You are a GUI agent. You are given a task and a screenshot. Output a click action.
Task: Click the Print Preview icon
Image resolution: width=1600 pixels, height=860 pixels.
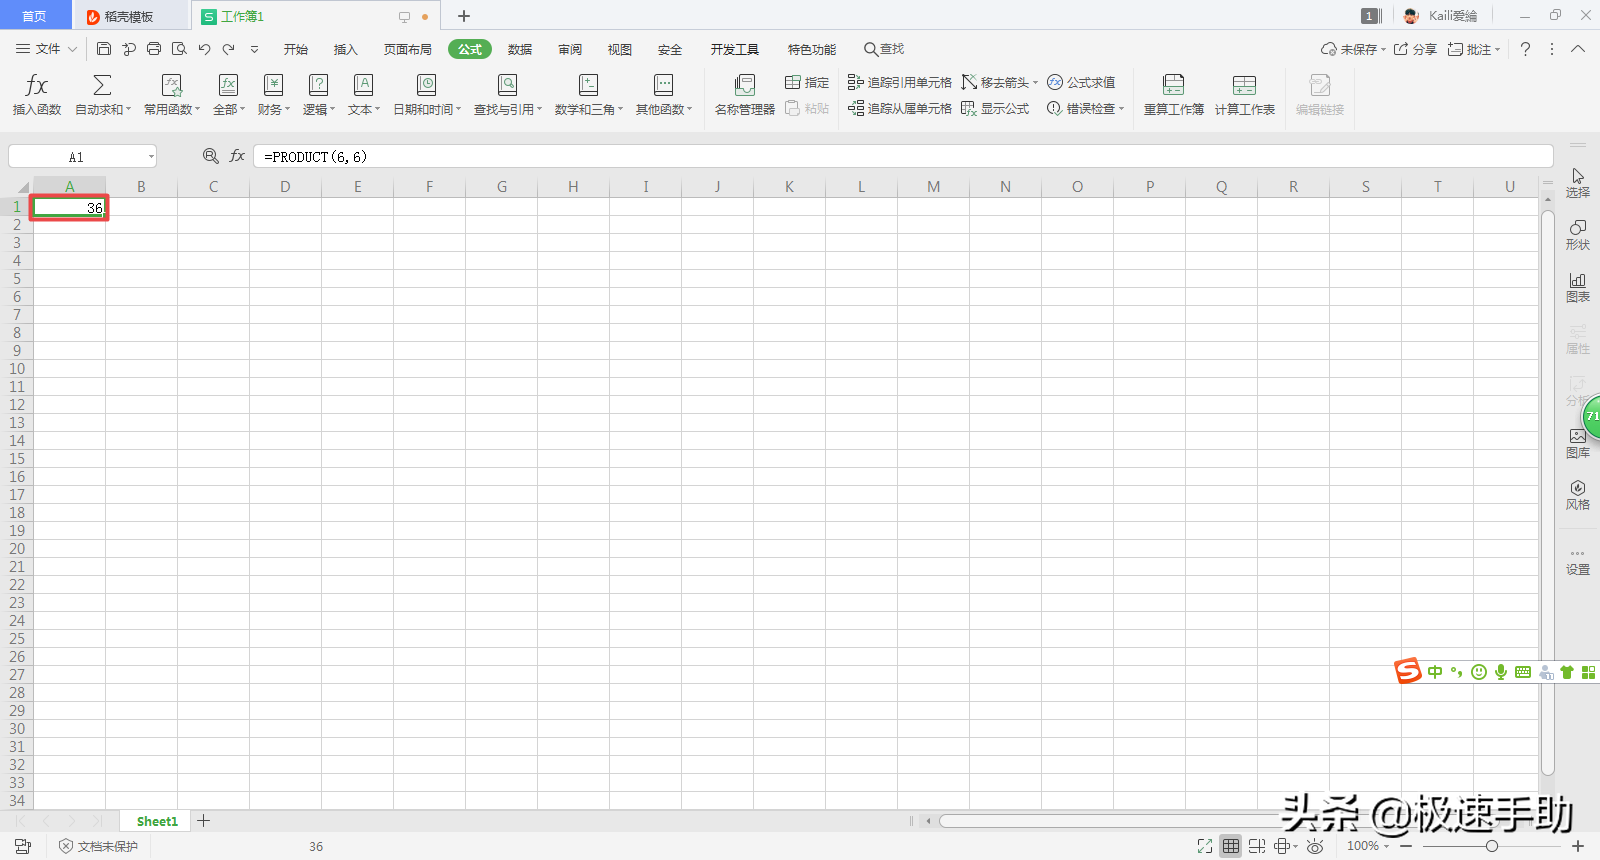click(179, 49)
